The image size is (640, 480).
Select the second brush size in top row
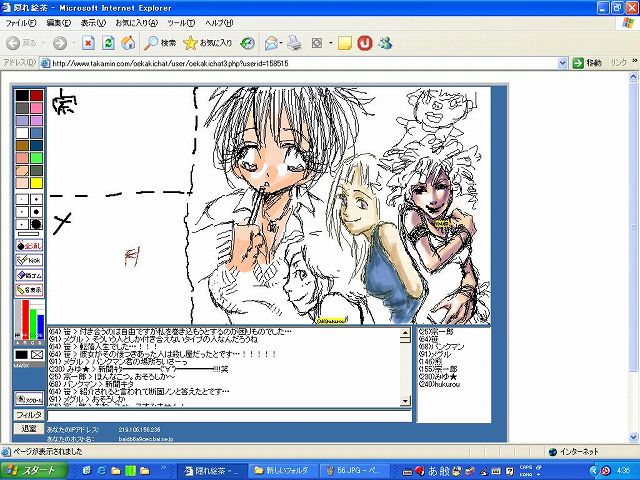pyautogui.click(x=36, y=200)
